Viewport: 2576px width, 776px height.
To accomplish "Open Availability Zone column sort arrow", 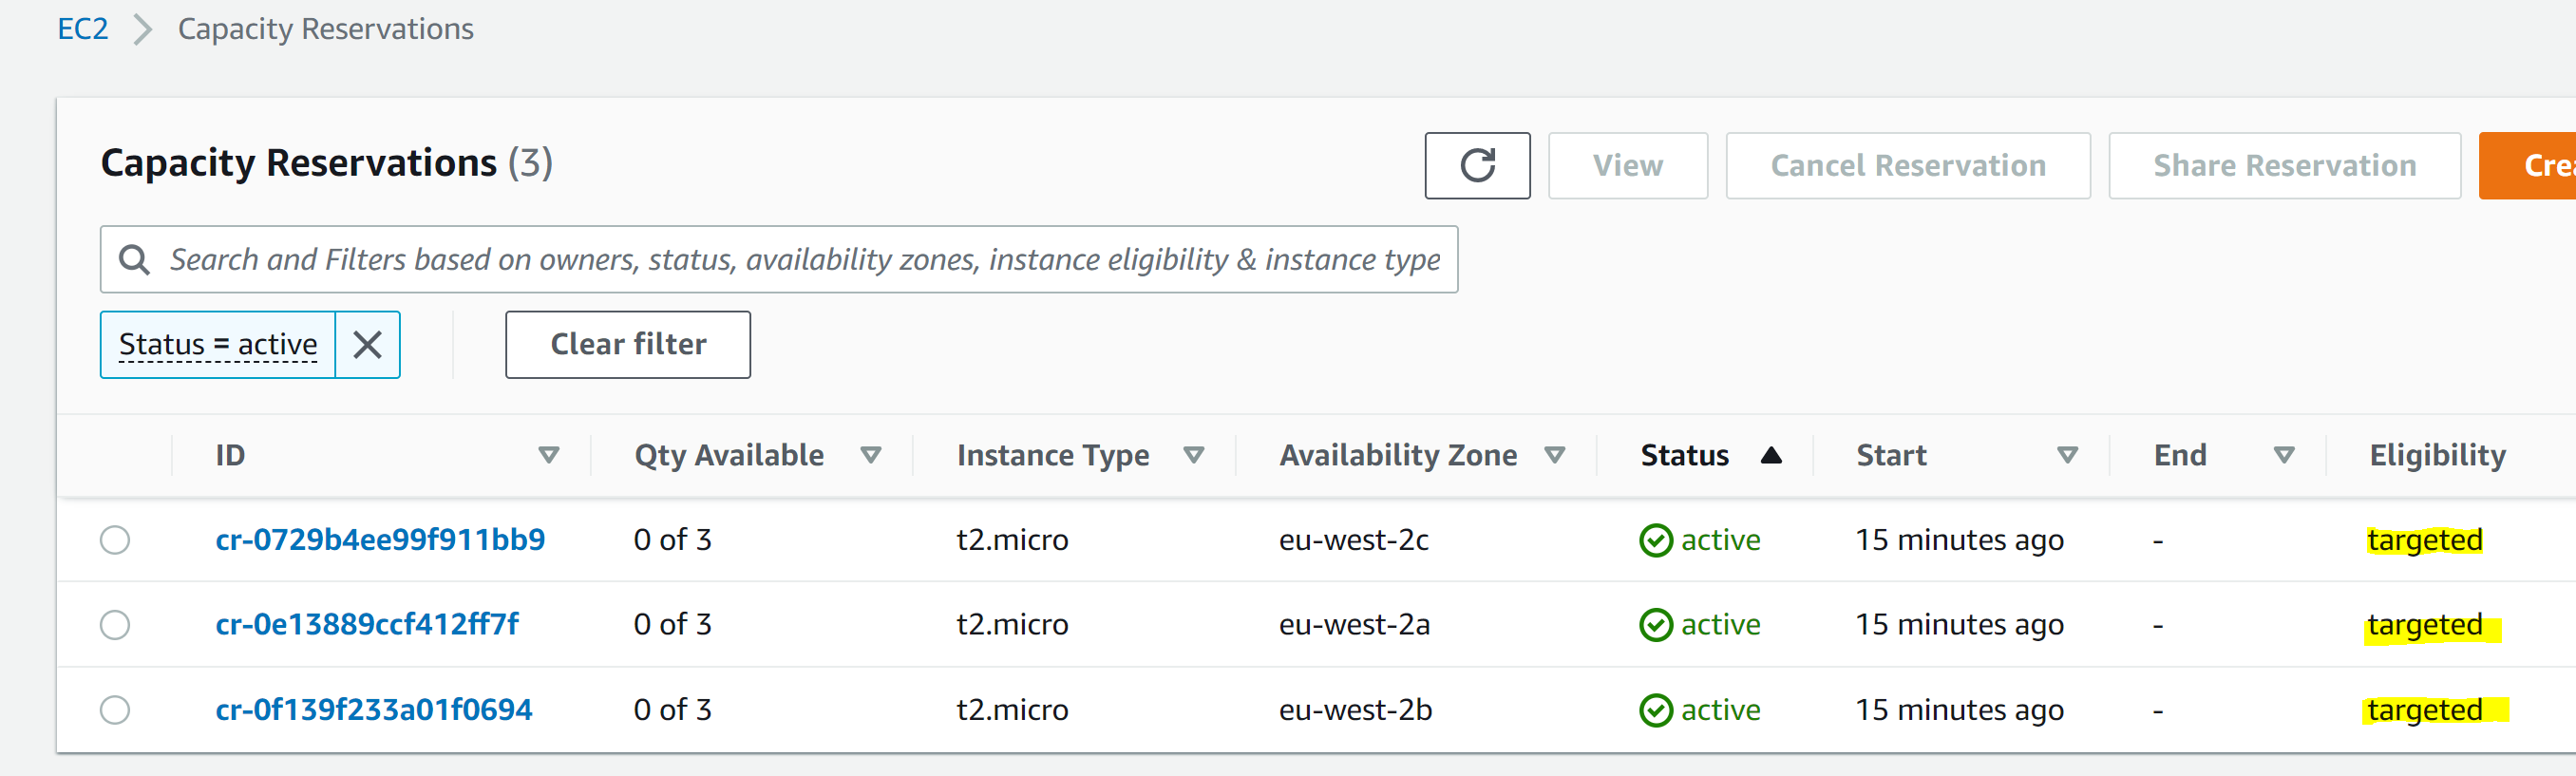I will click(x=1553, y=456).
